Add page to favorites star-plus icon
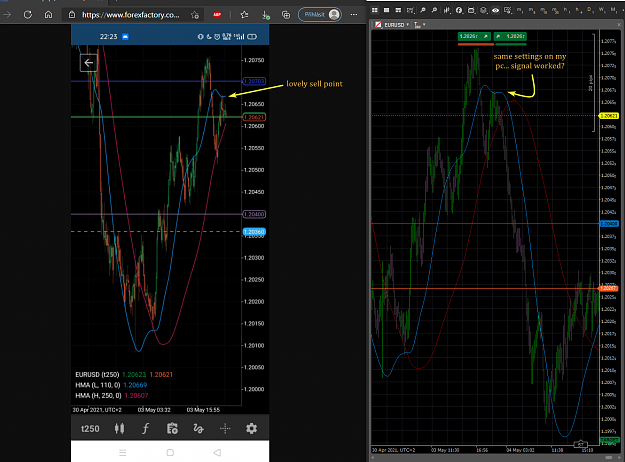The height and width of the screenshot is (462, 625). [x=195, y=15]
